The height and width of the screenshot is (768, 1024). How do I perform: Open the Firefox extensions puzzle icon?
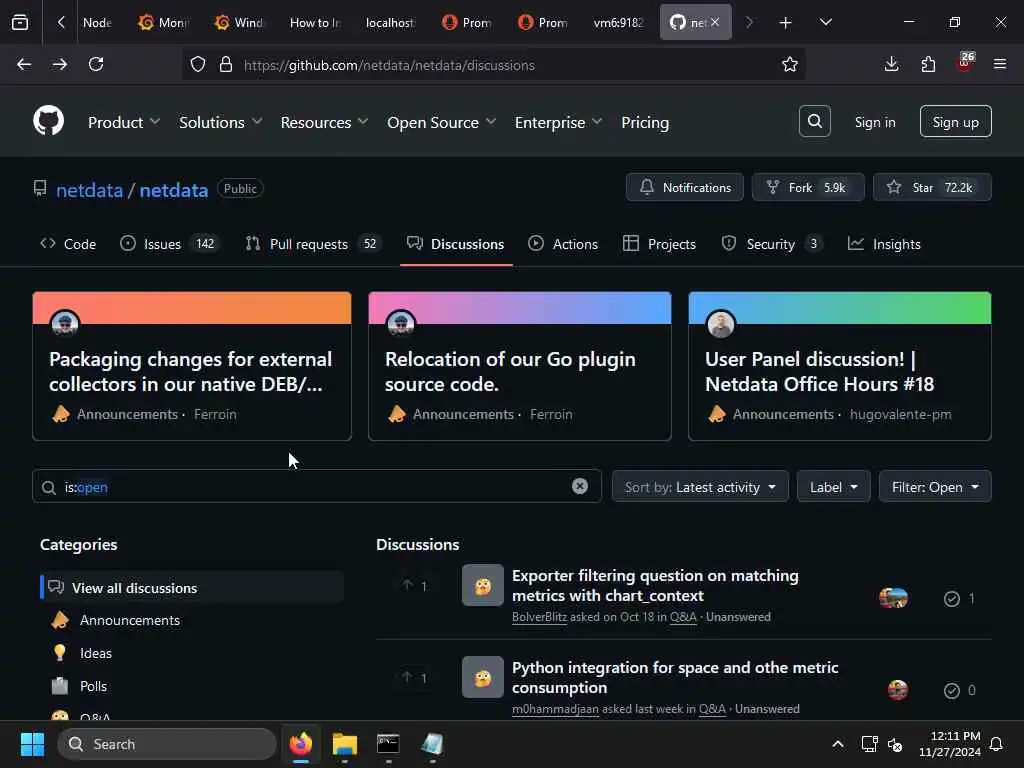coord(928,64)
